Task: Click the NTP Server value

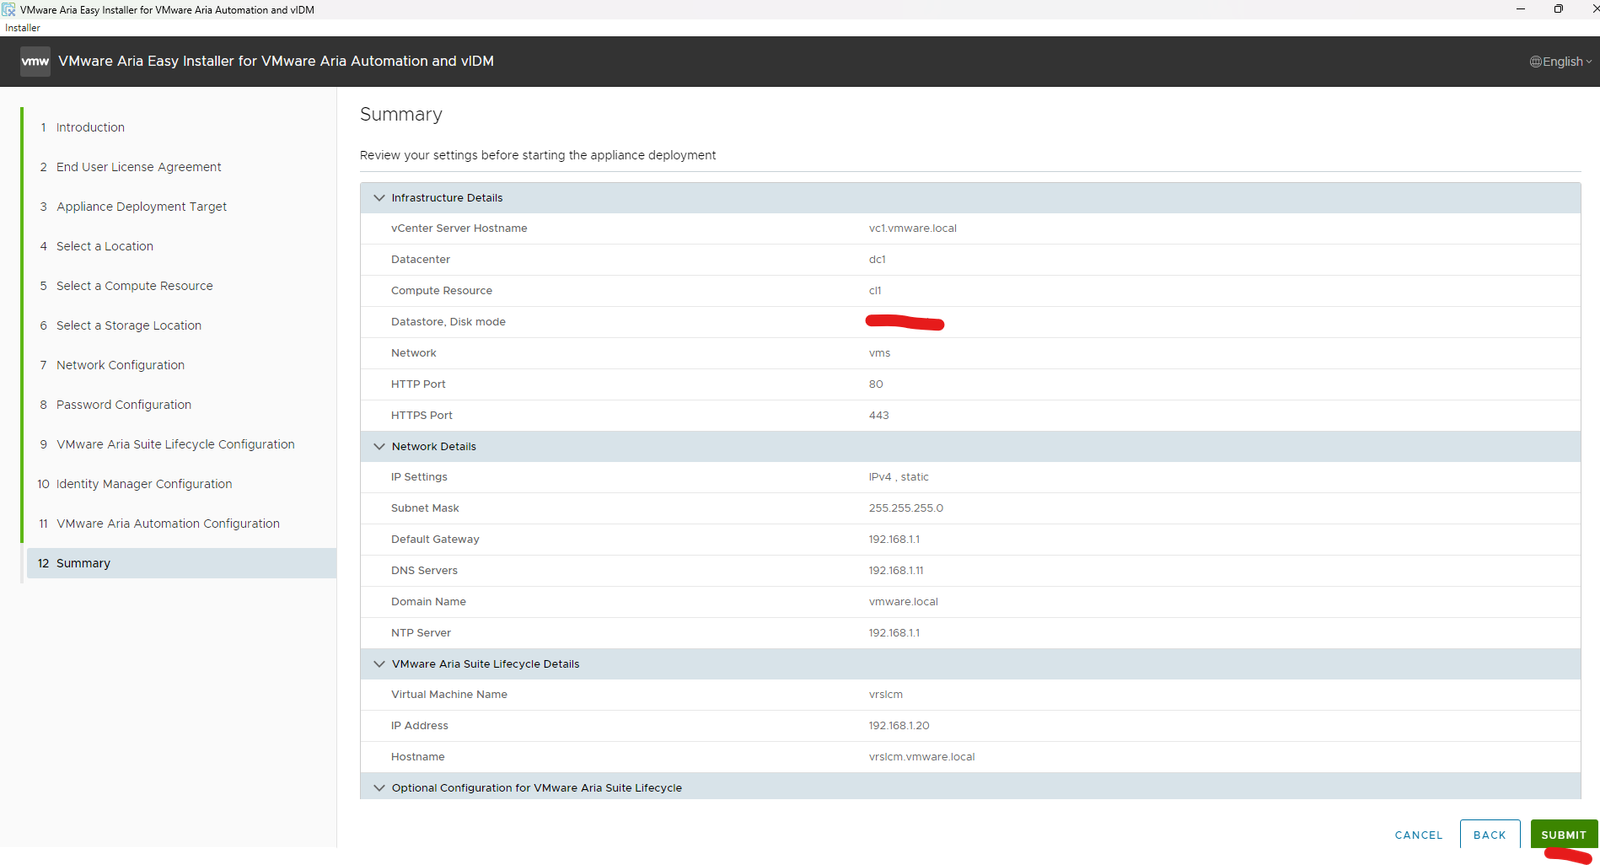Action: click(894, 633)
